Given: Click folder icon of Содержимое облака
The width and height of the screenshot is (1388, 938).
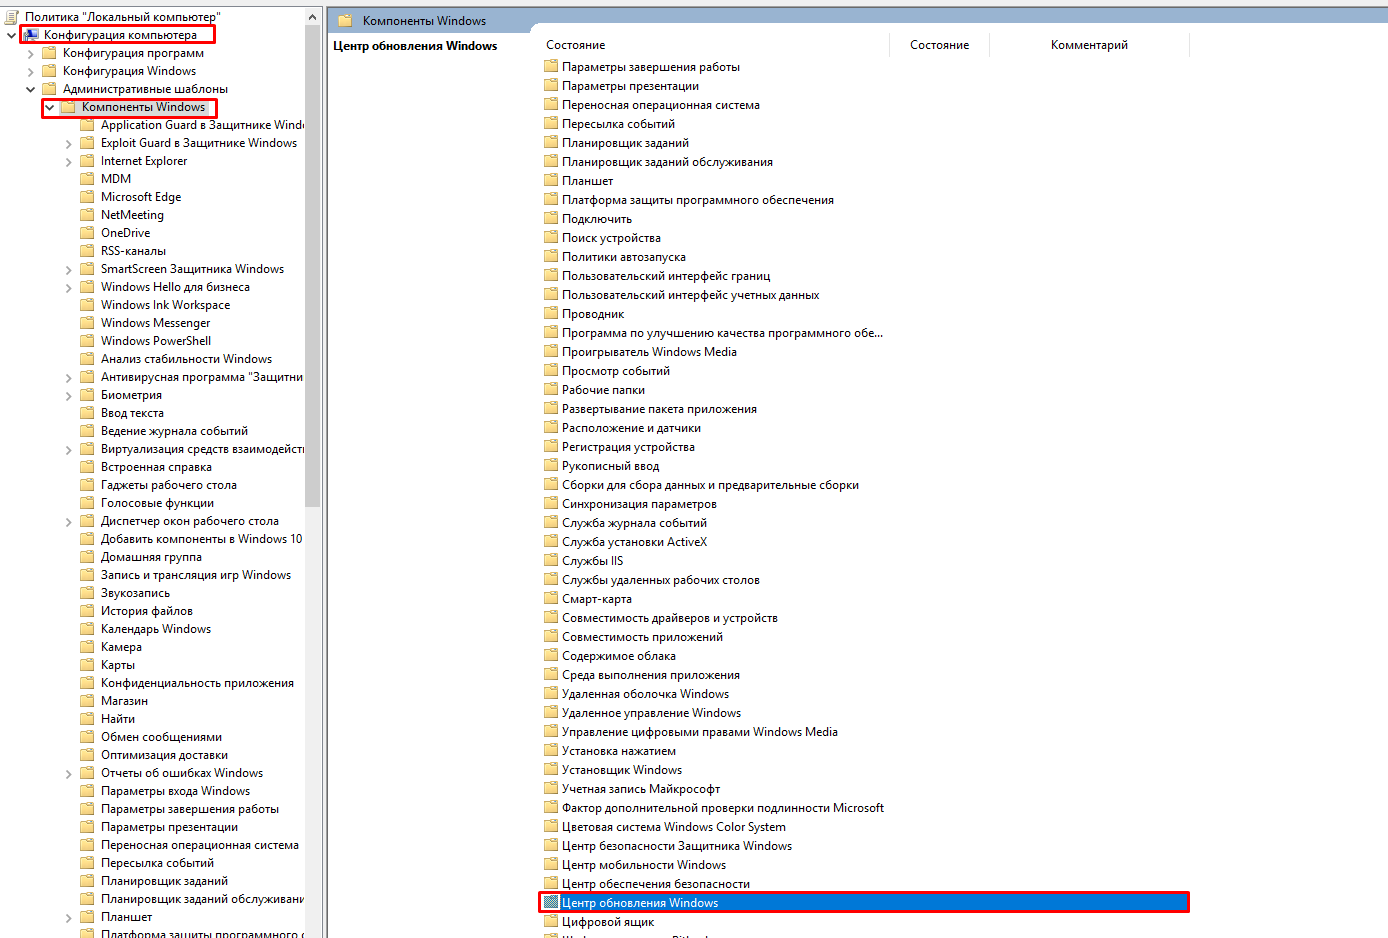Looking at the screenshot, I should 551,655.
